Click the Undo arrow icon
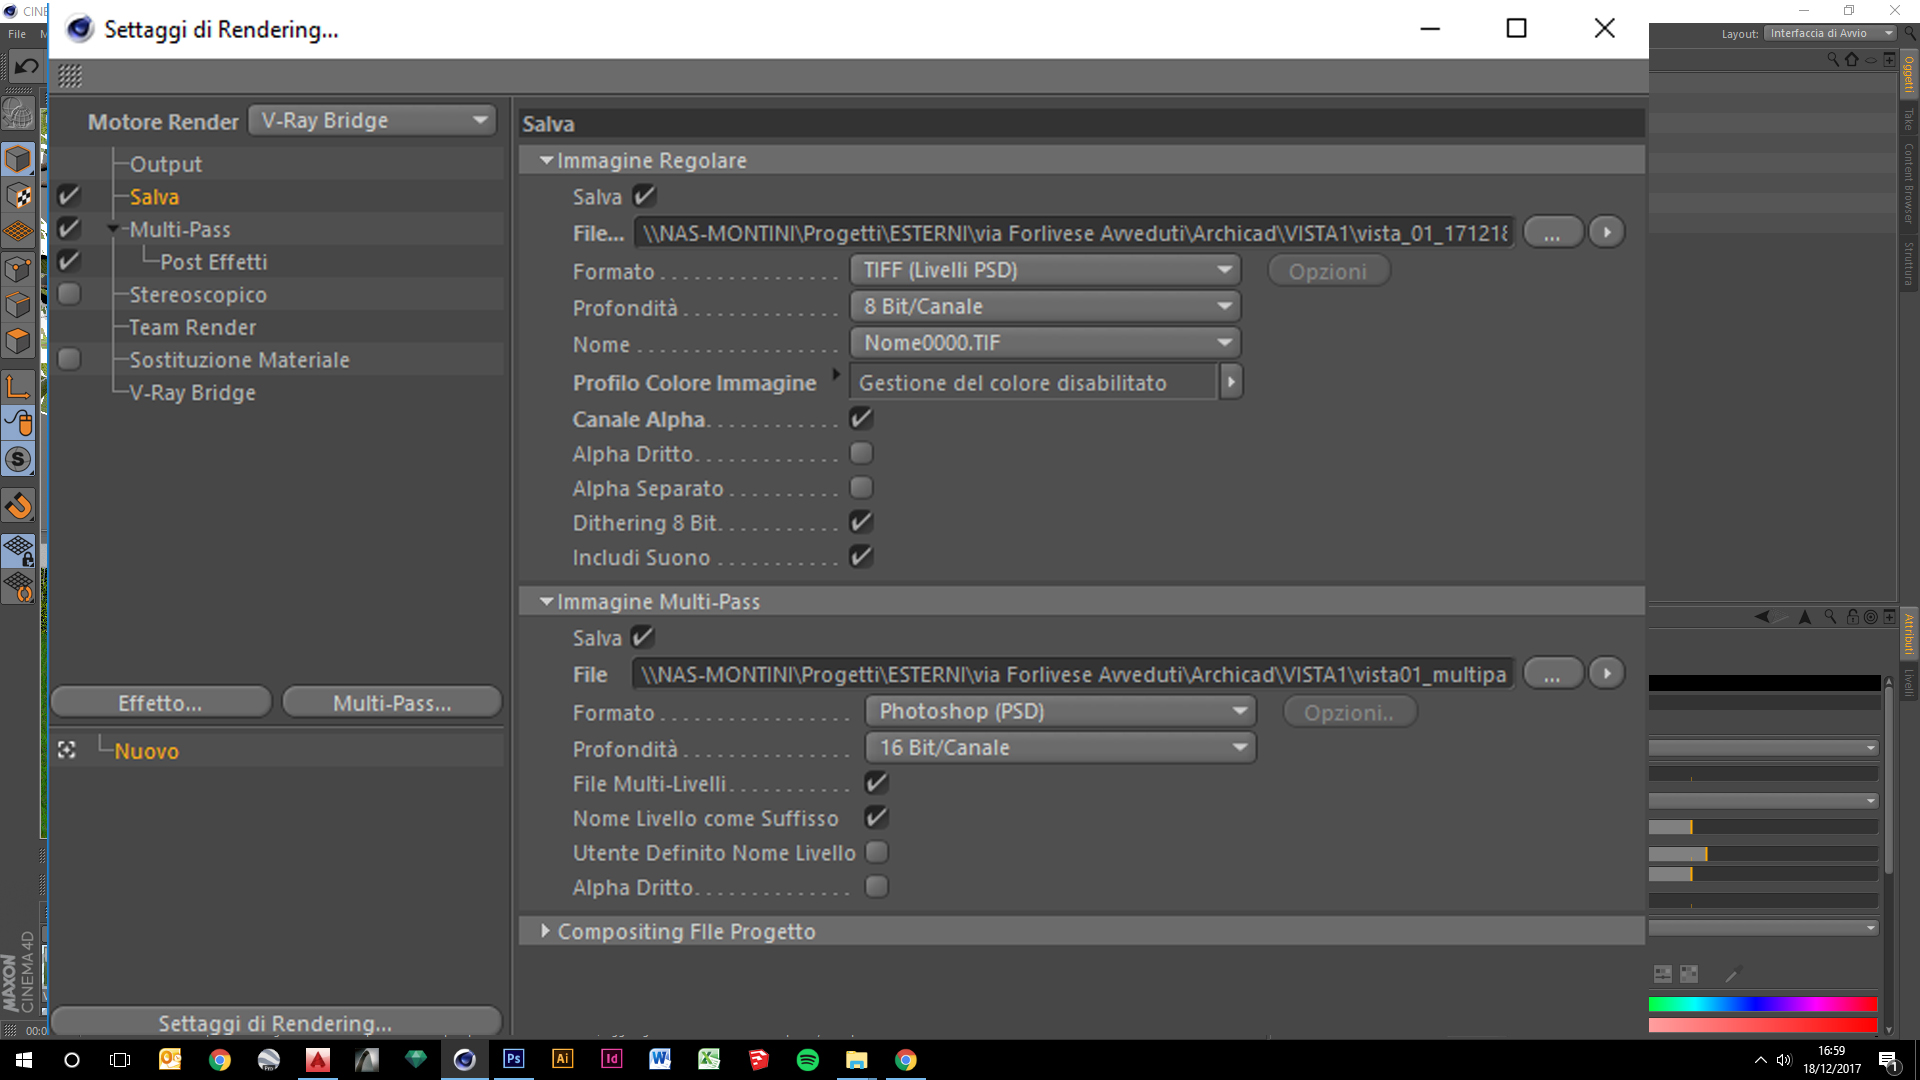The height and width of the screenshot is (1080, 1920). pyautogui.click(x=26, y=67)
